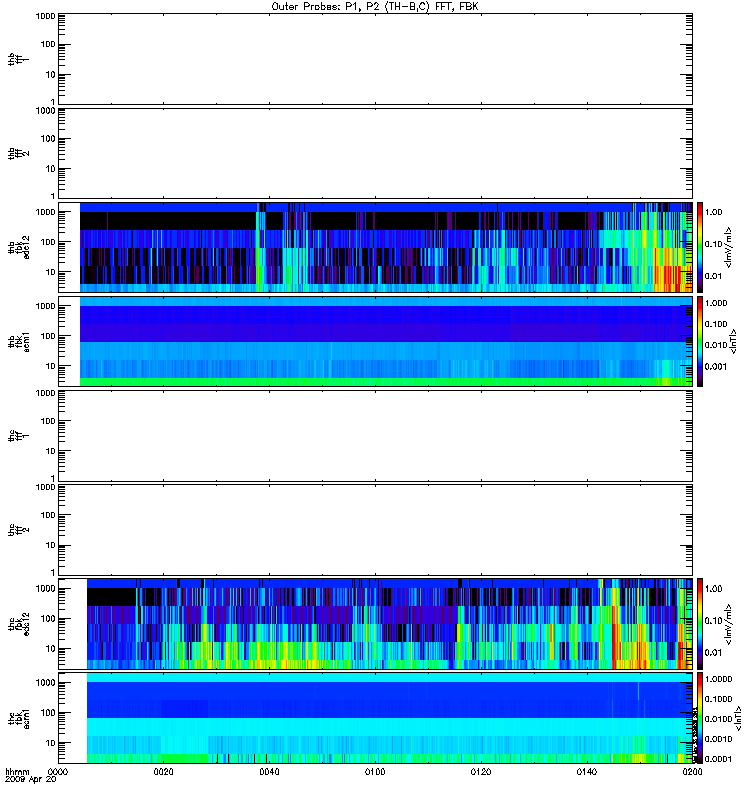The height and width of the screenshot is (800, 750).
Task: Click the "0020" time tick label
Action: [x=163, y=772]
